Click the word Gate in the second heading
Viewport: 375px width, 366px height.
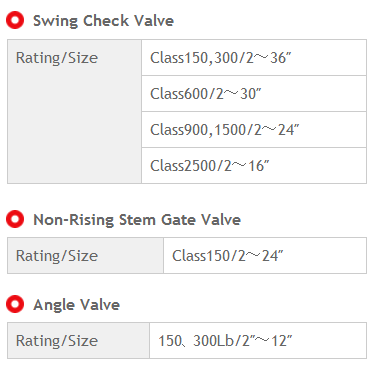[x=178, y=220]
